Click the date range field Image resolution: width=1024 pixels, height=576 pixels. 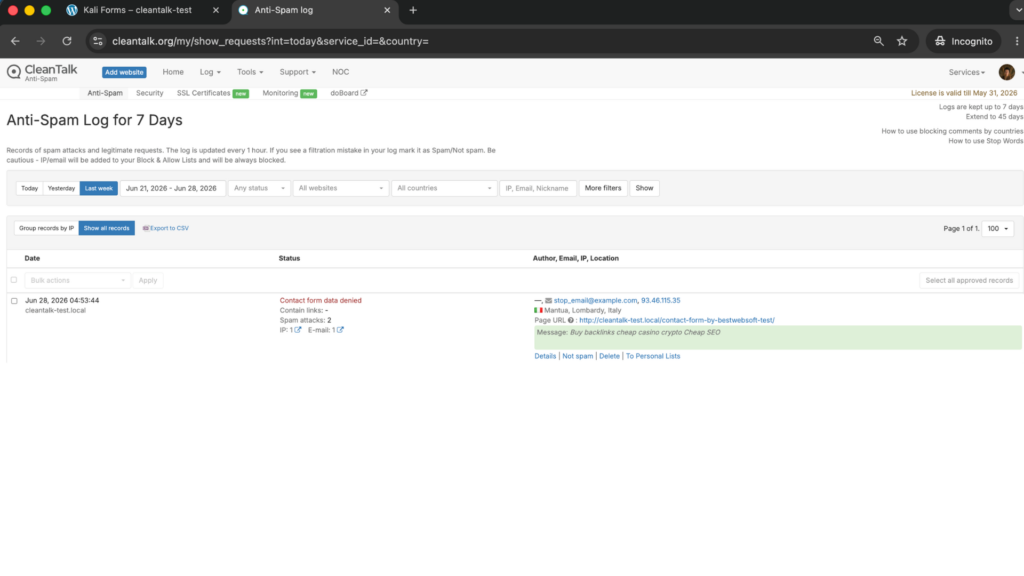pos(172,188)
